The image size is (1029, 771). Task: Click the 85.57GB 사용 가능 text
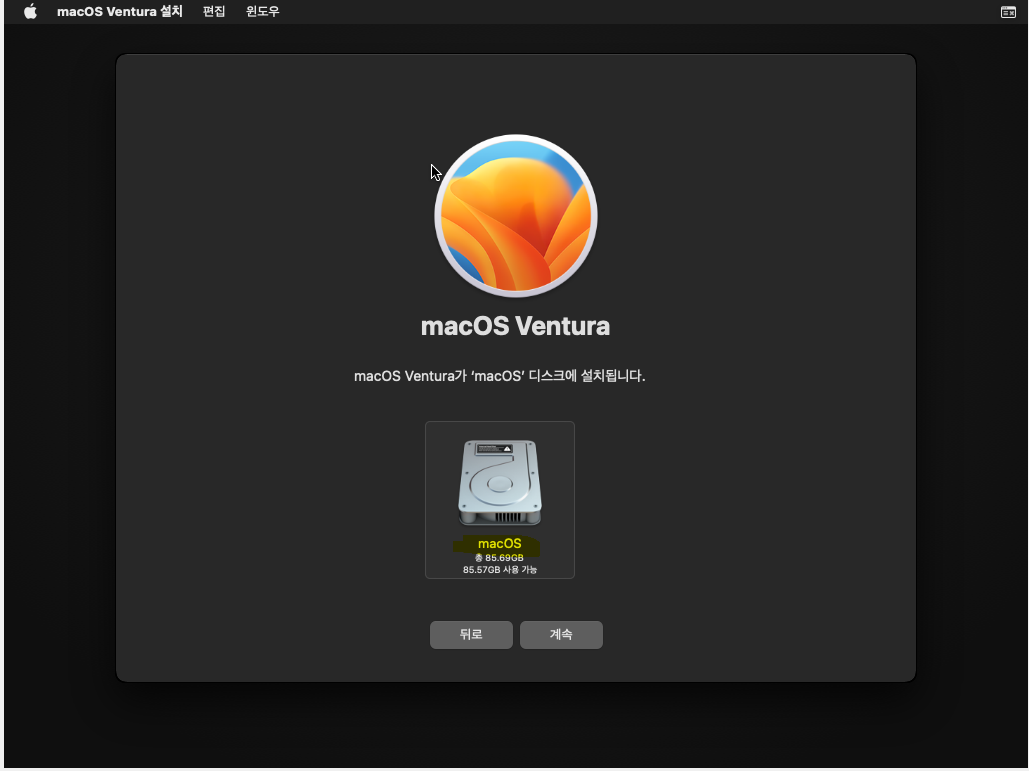pyautogui.click(x=499, y=570)
